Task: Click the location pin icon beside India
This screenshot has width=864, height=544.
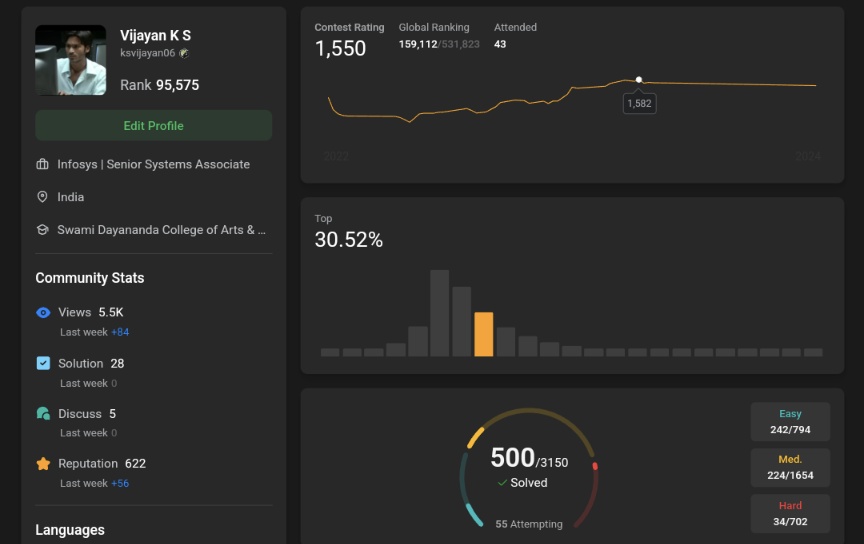Action: tap(42, 197)
